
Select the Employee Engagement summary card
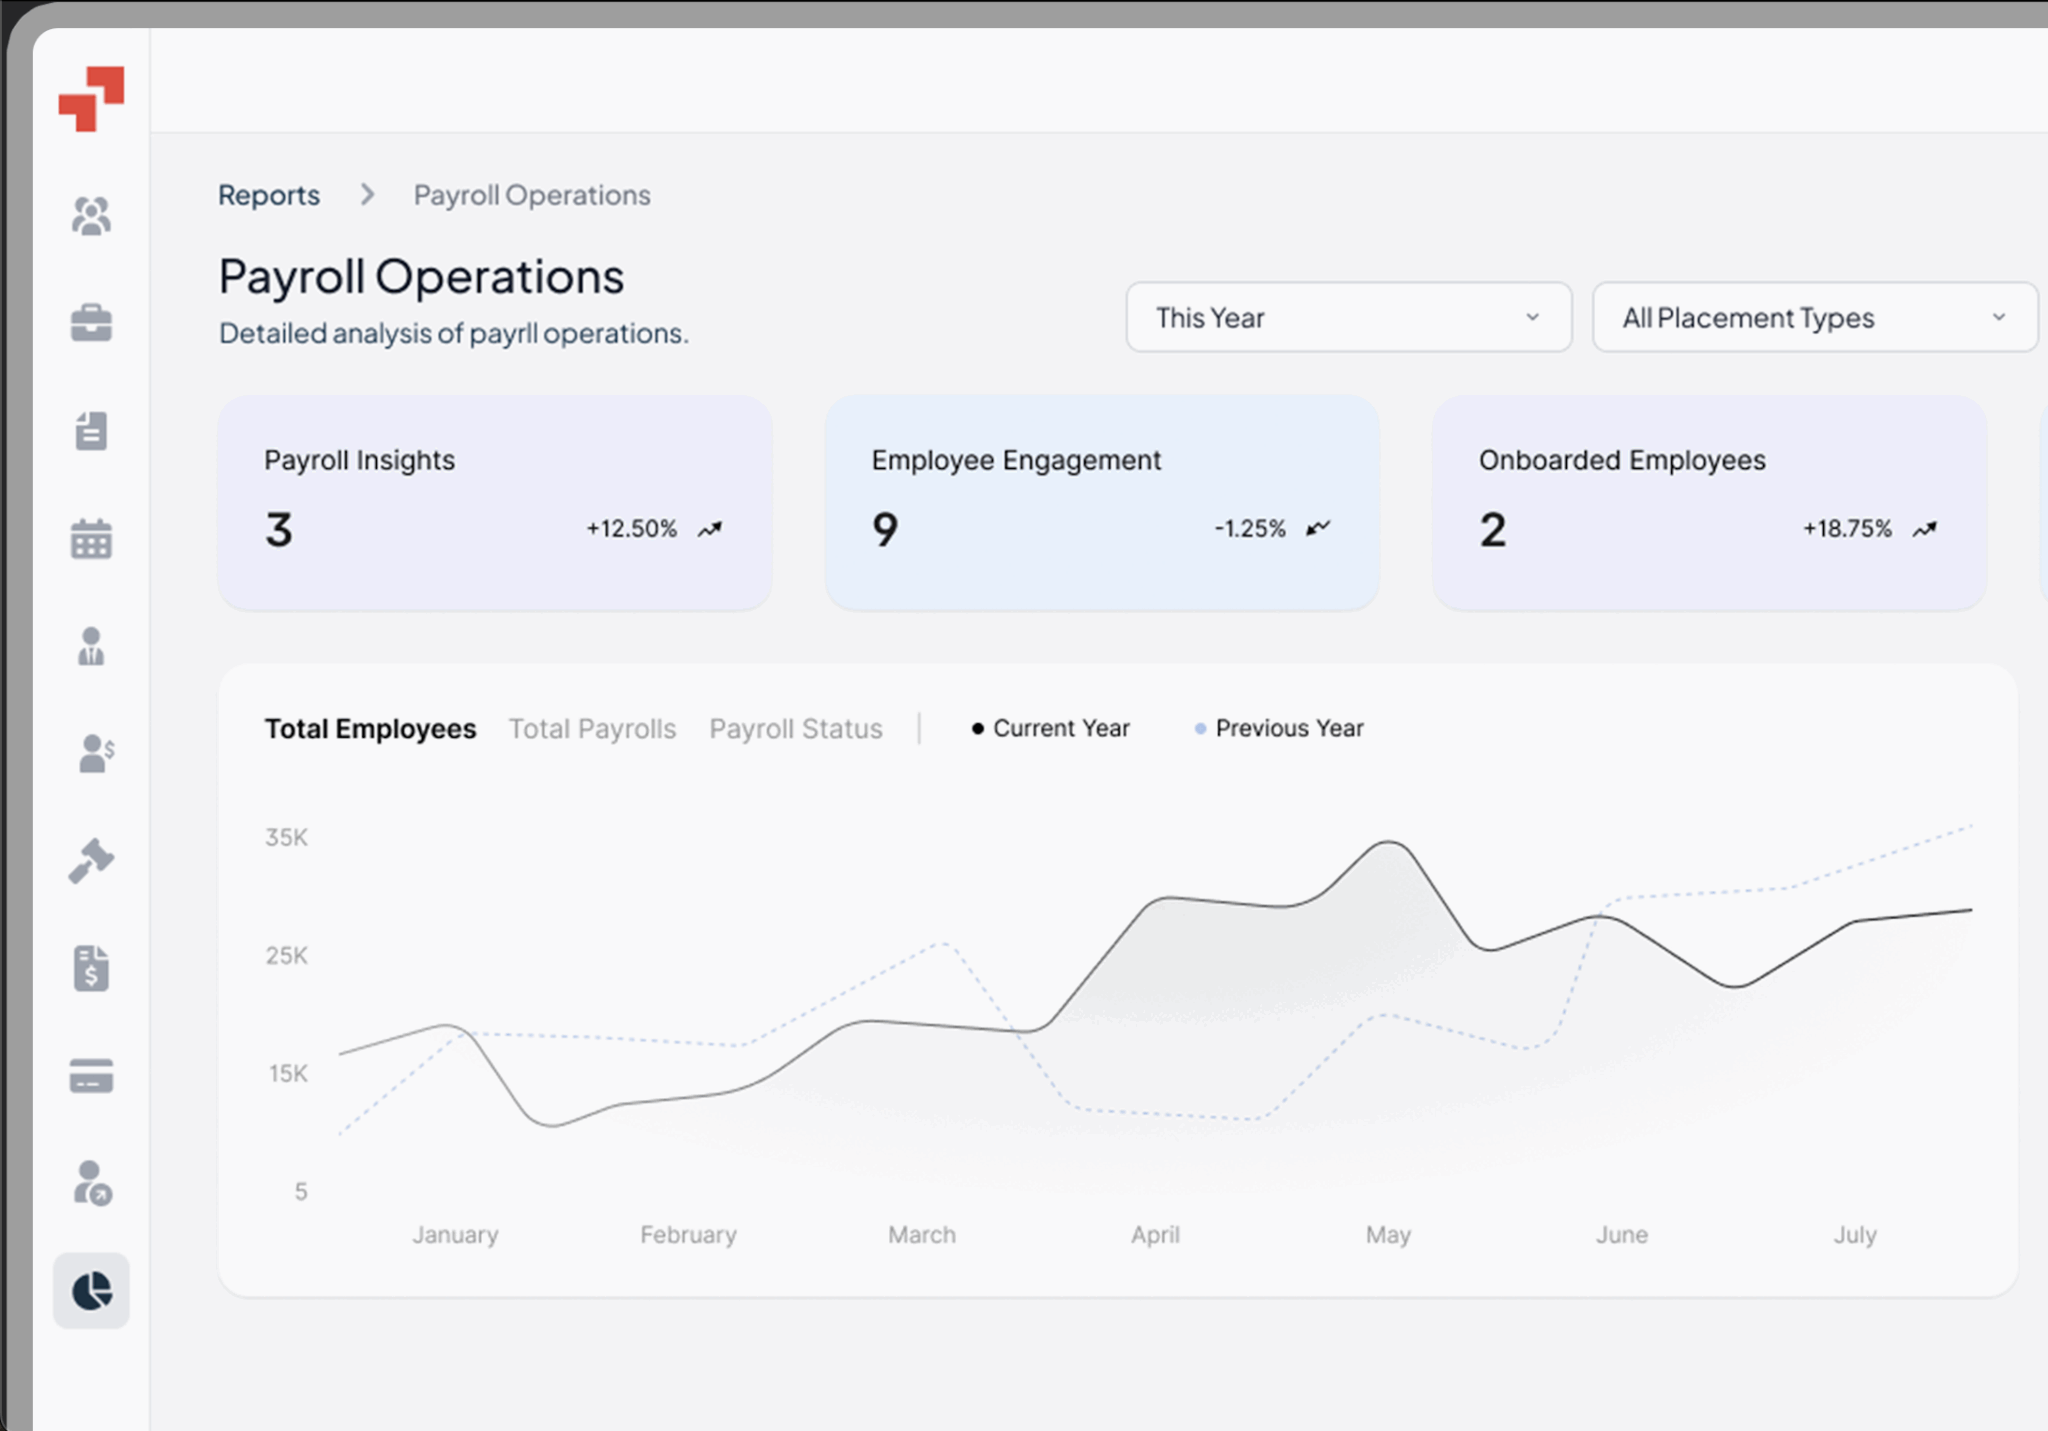[x=1100, y=500]
